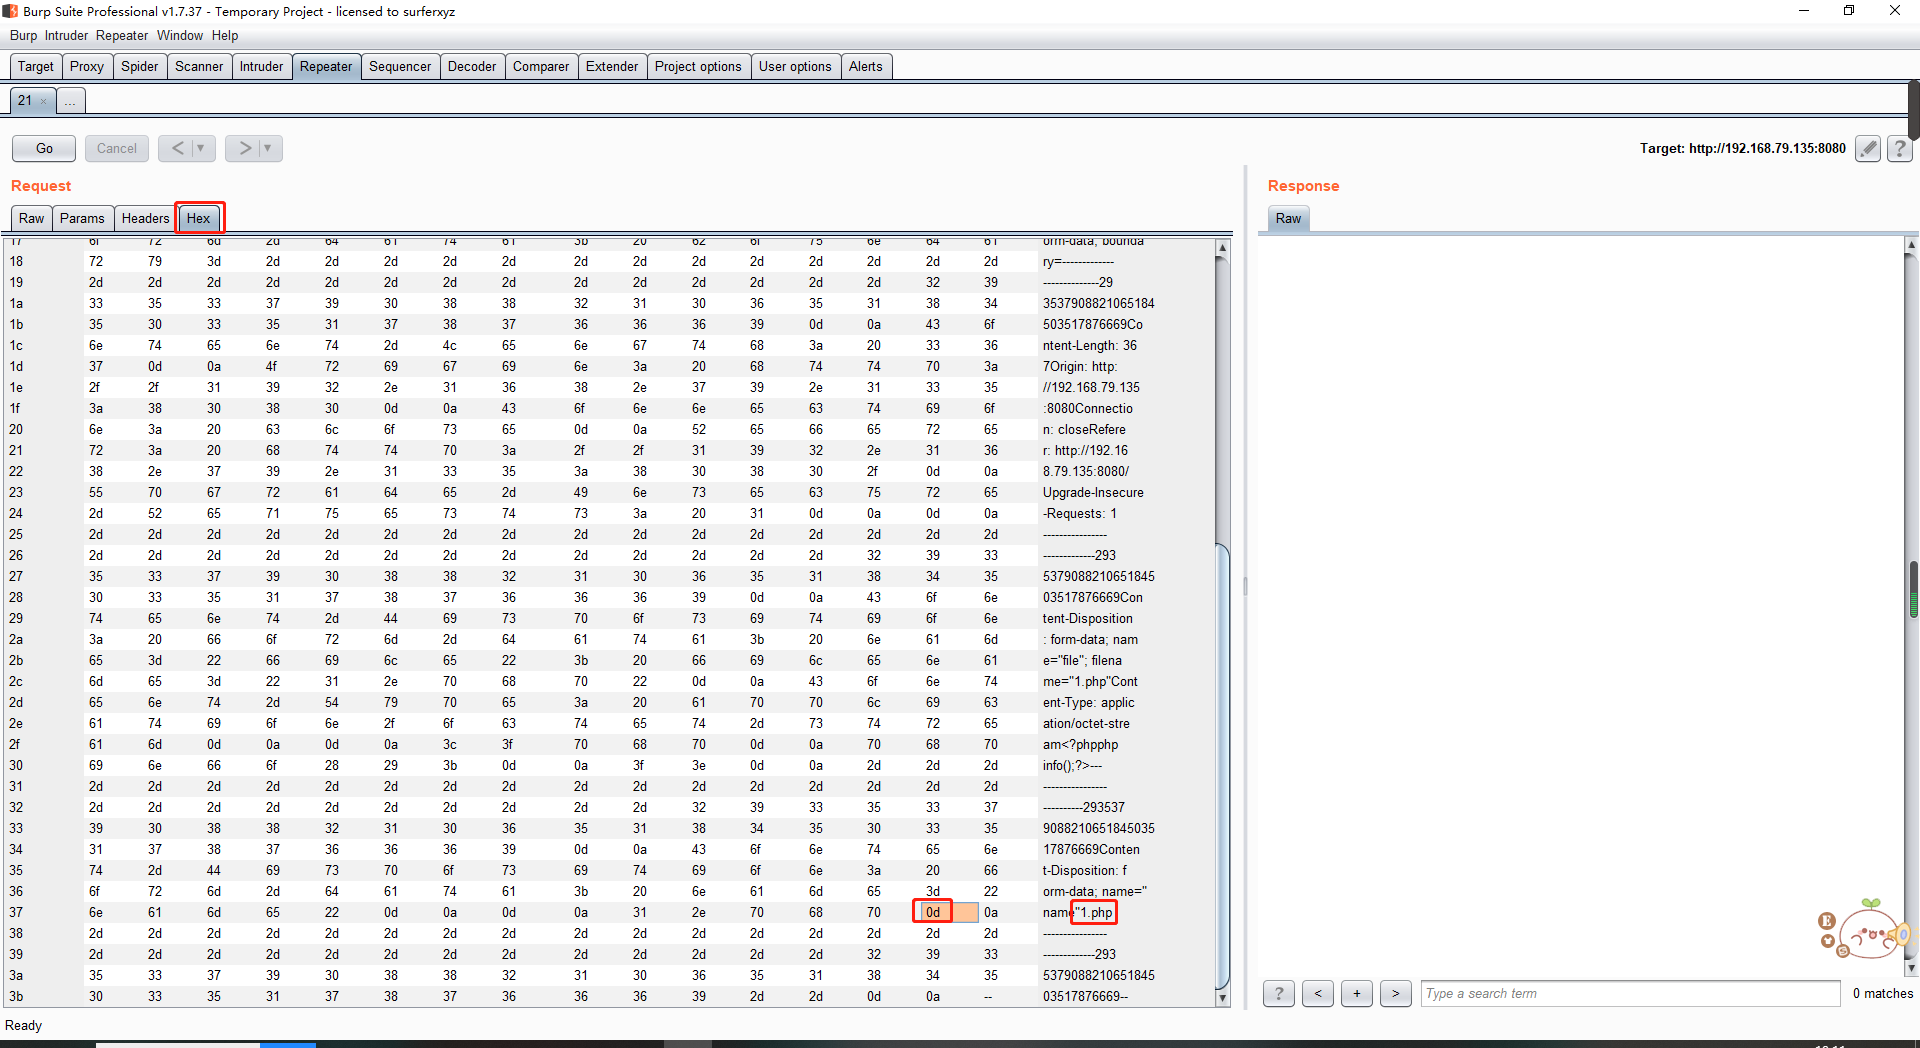1920x1048 pixels.
Task: Click response pane scrollbar down arrow
Action: point(1911,968)
